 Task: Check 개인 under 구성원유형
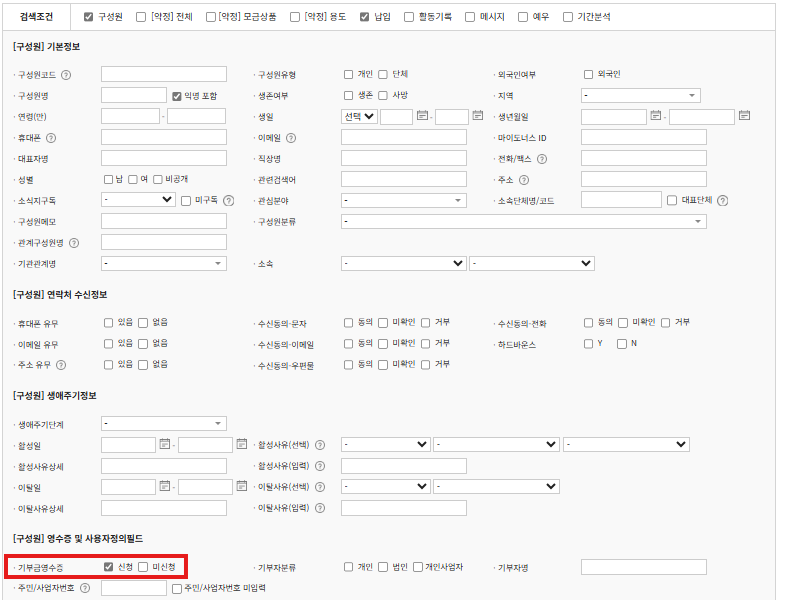348,75
